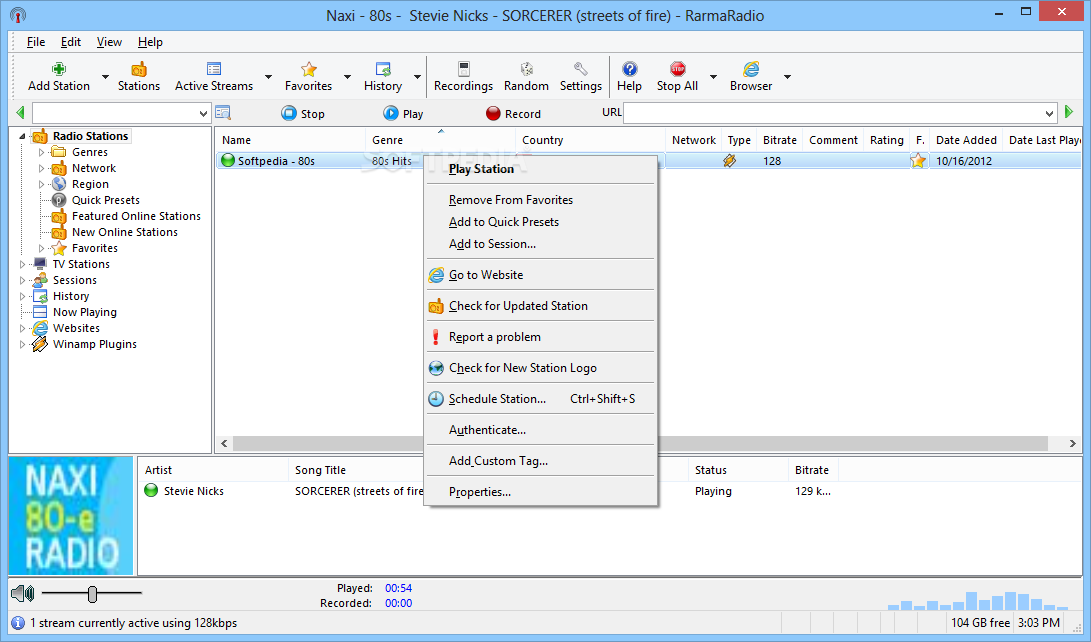Click the horizontal scrollbar of station list
The image size is (1091, 642).
click(640, 443)
